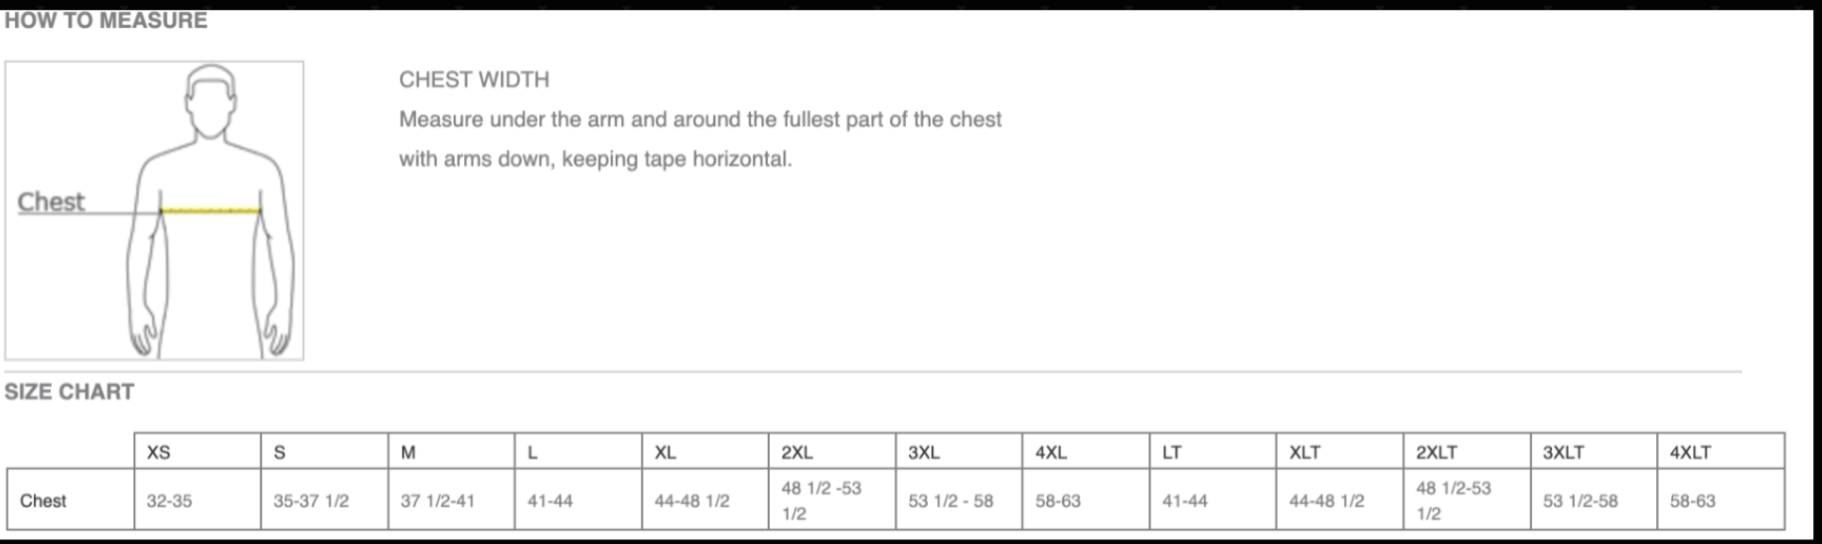
Task: Click the Chest label in the diagram
Action: [51, 201]
